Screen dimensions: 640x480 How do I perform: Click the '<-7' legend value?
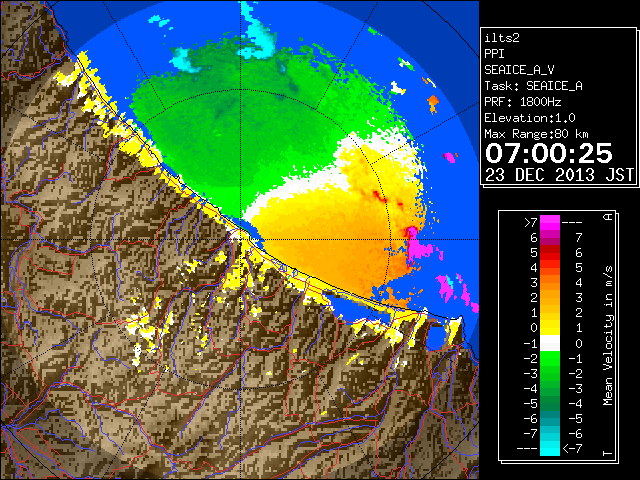(x=572, y=449)
